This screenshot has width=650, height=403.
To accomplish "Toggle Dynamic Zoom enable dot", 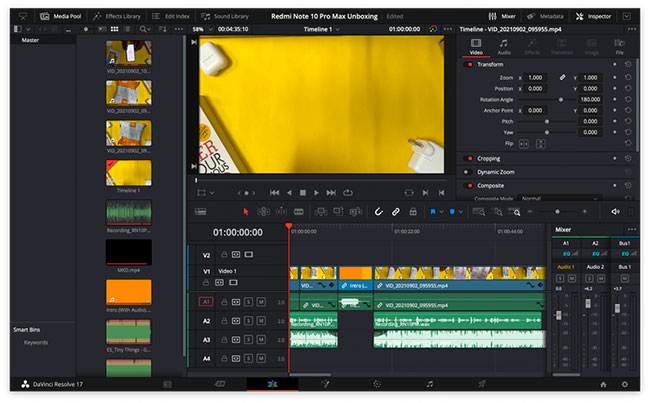I will coord(466,172).
